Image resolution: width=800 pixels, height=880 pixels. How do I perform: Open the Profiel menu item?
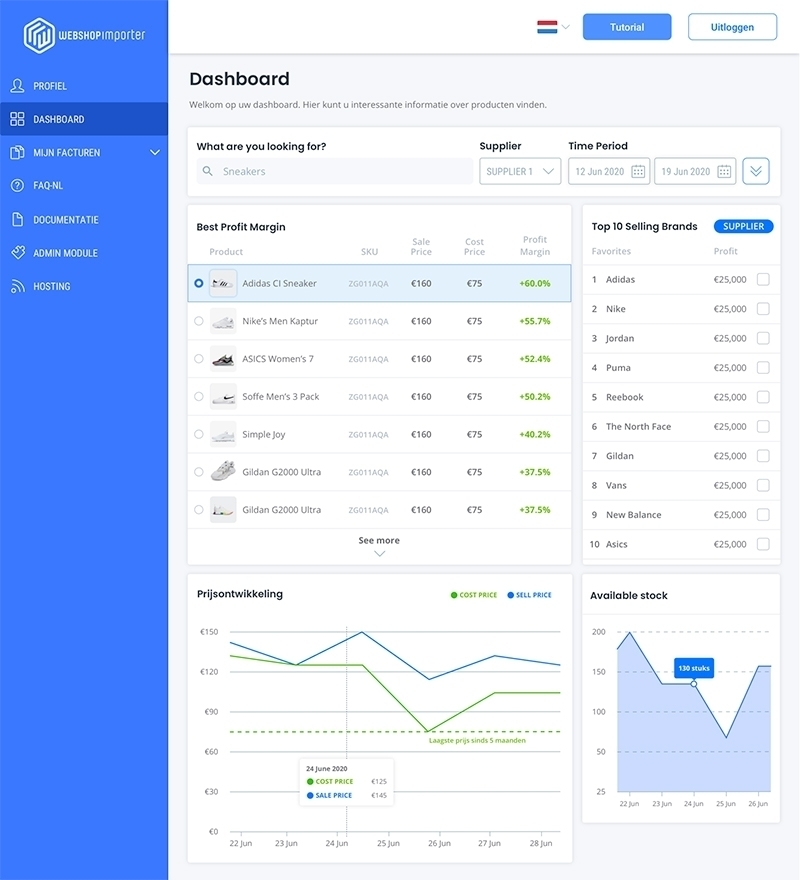pos(84,86)
